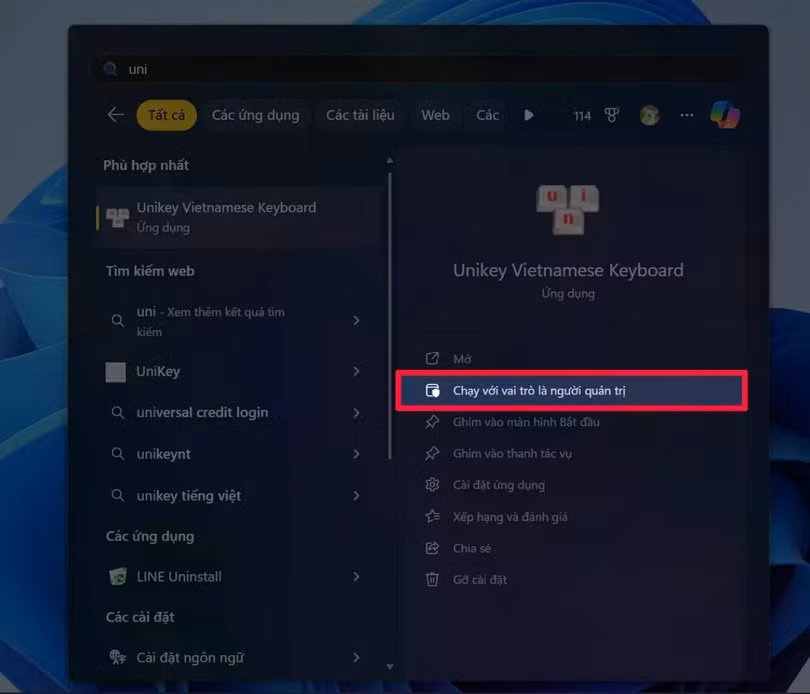
Task: Click the pin to taskbar icon
Action: click(432, 453)
